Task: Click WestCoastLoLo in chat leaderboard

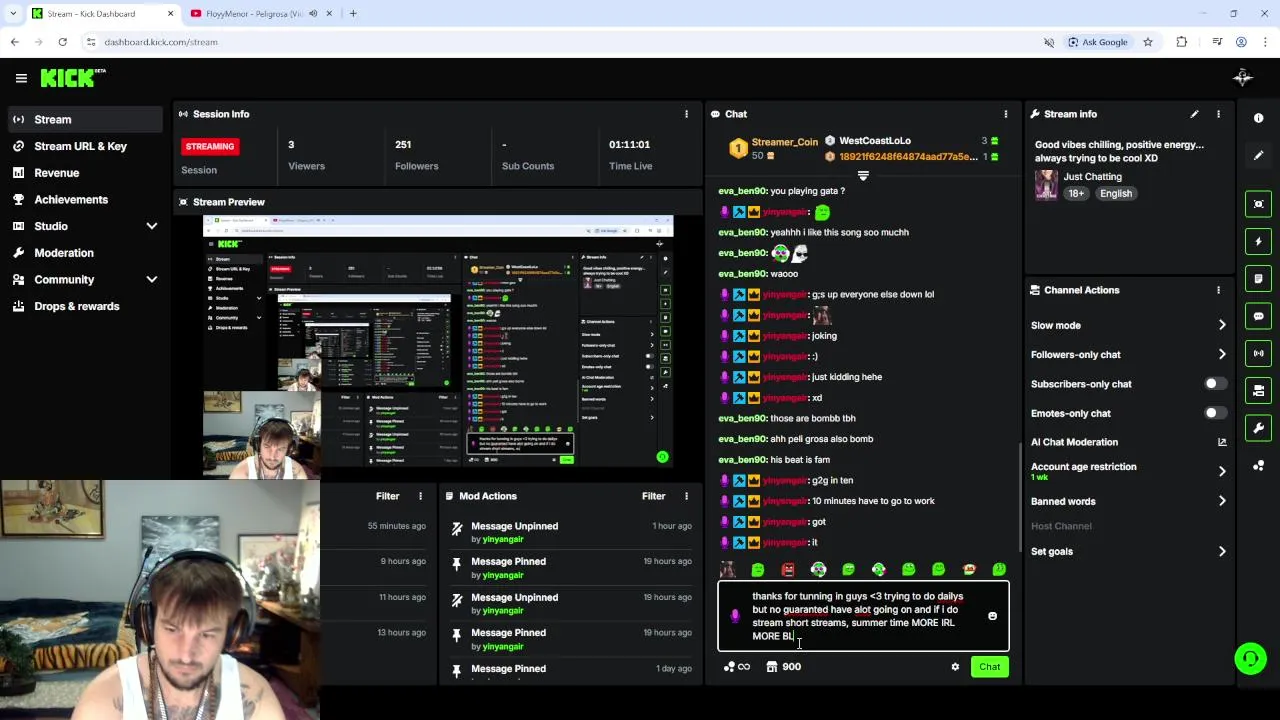Action: (874, 141)
